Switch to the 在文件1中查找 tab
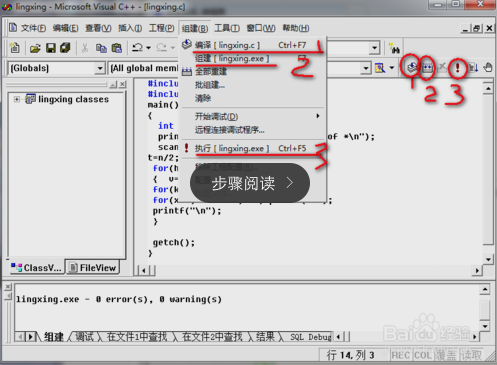 coord(137,337)
